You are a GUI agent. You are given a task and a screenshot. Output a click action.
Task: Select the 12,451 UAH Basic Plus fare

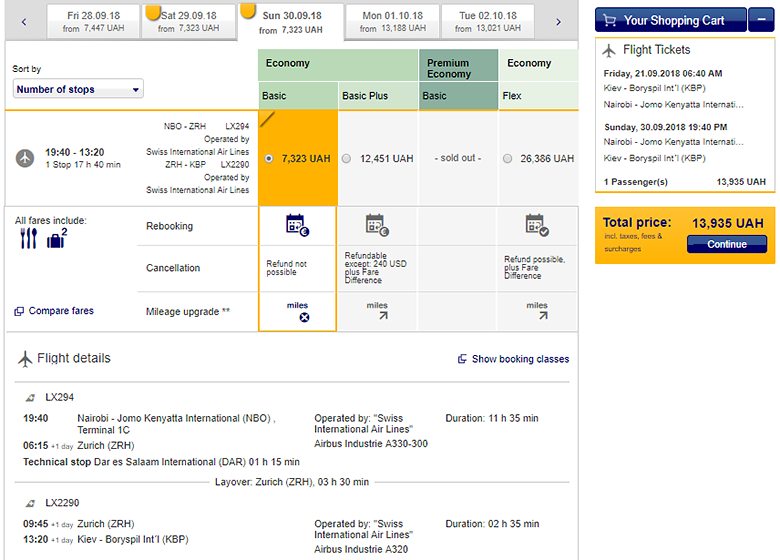[x=347, y=159]
